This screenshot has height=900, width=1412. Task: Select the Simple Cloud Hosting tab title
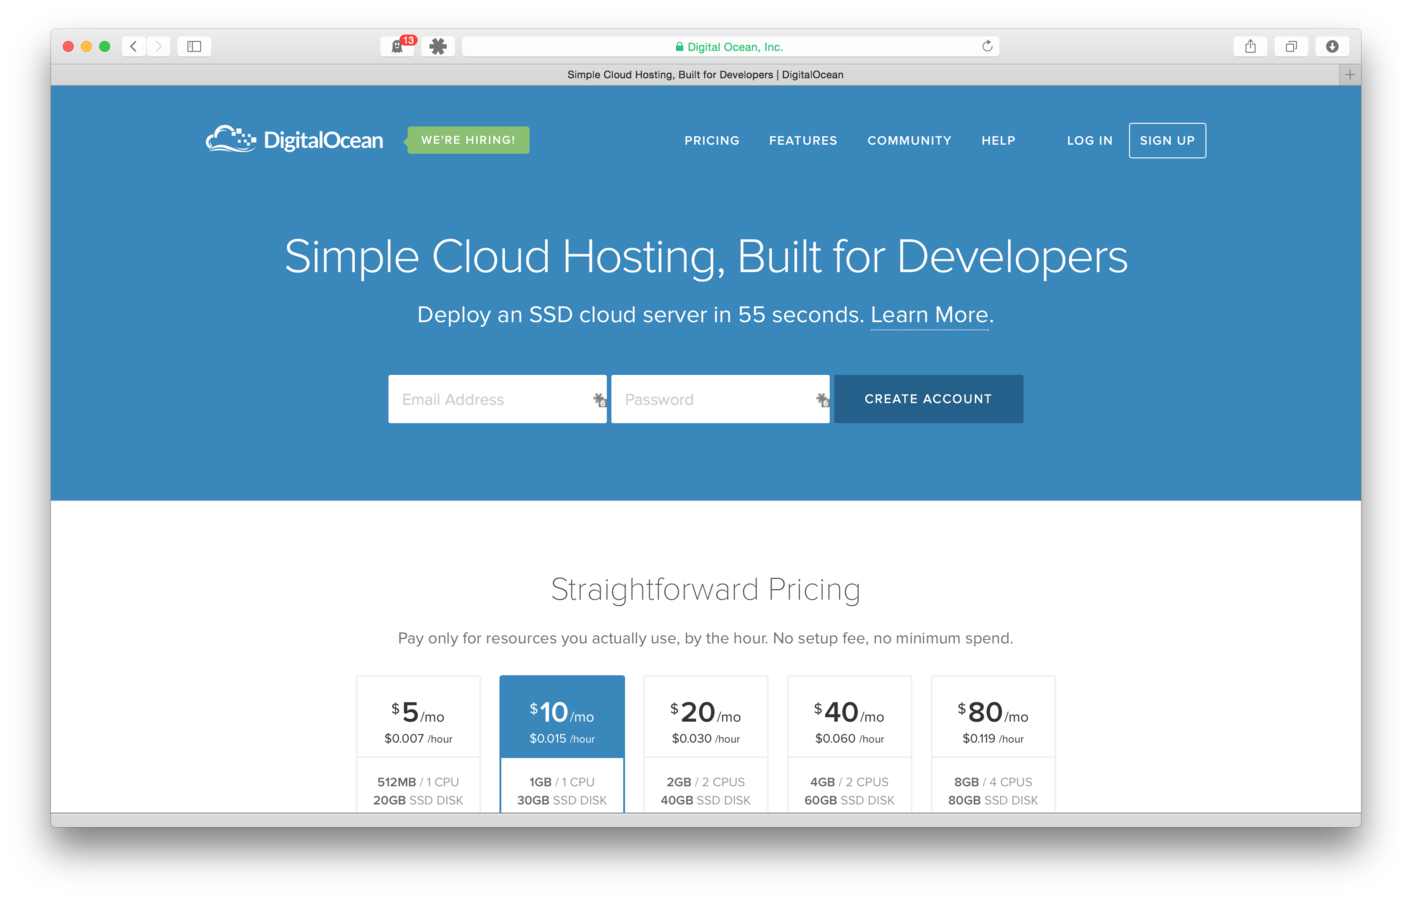click(x=705, y=75)
